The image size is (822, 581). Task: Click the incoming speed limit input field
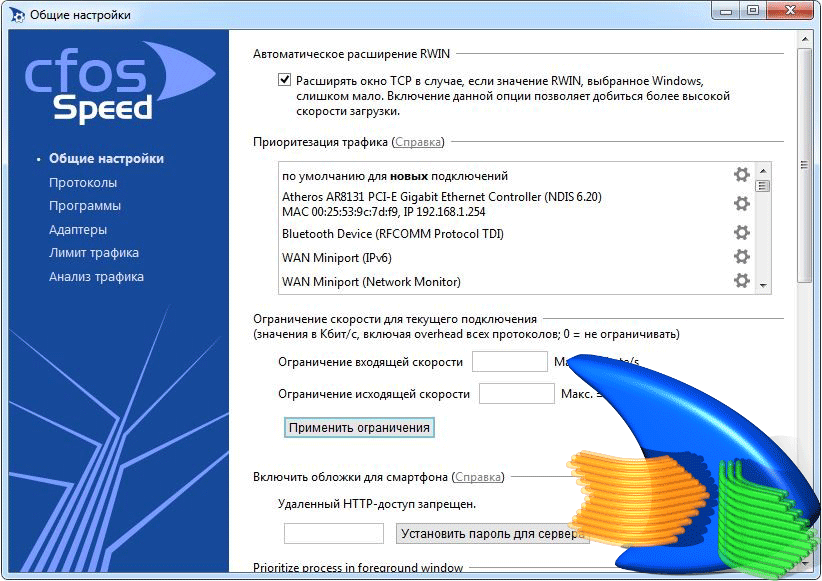[x=510, y=362]
